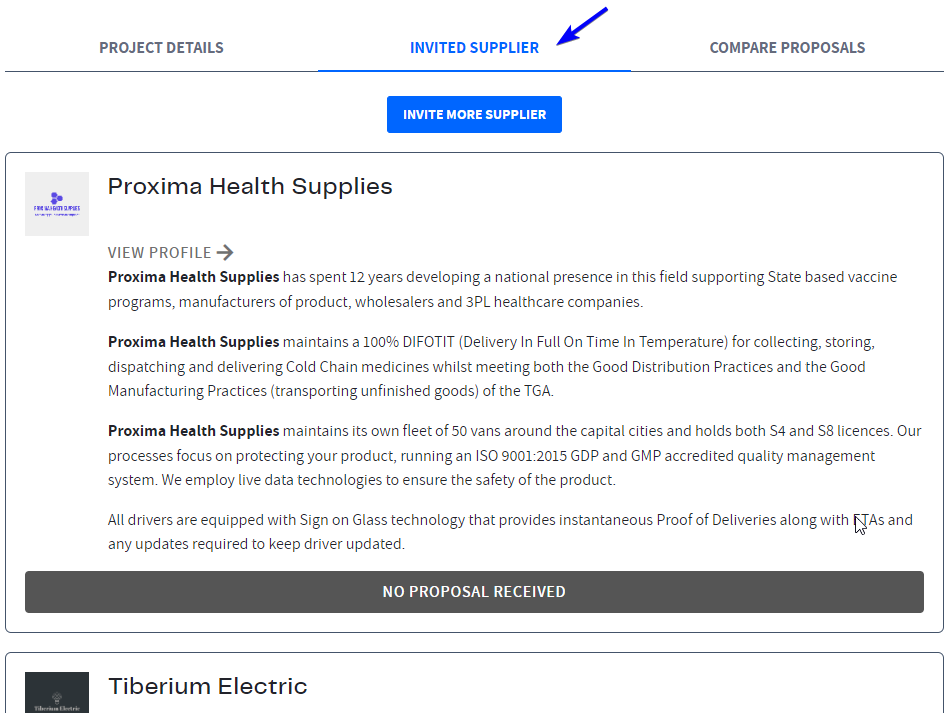This screenshot has width=950, height=713.
Task: Switch to the Project Details tab
Action: tap(161, 48)
